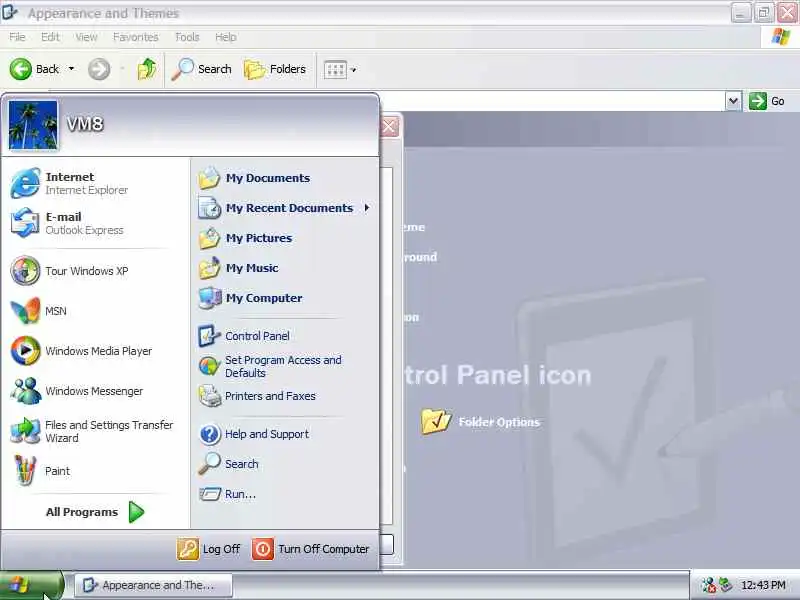This screenshot has width=800, height=600.
Task: Open the Help menu
Action: click(226, 37)
